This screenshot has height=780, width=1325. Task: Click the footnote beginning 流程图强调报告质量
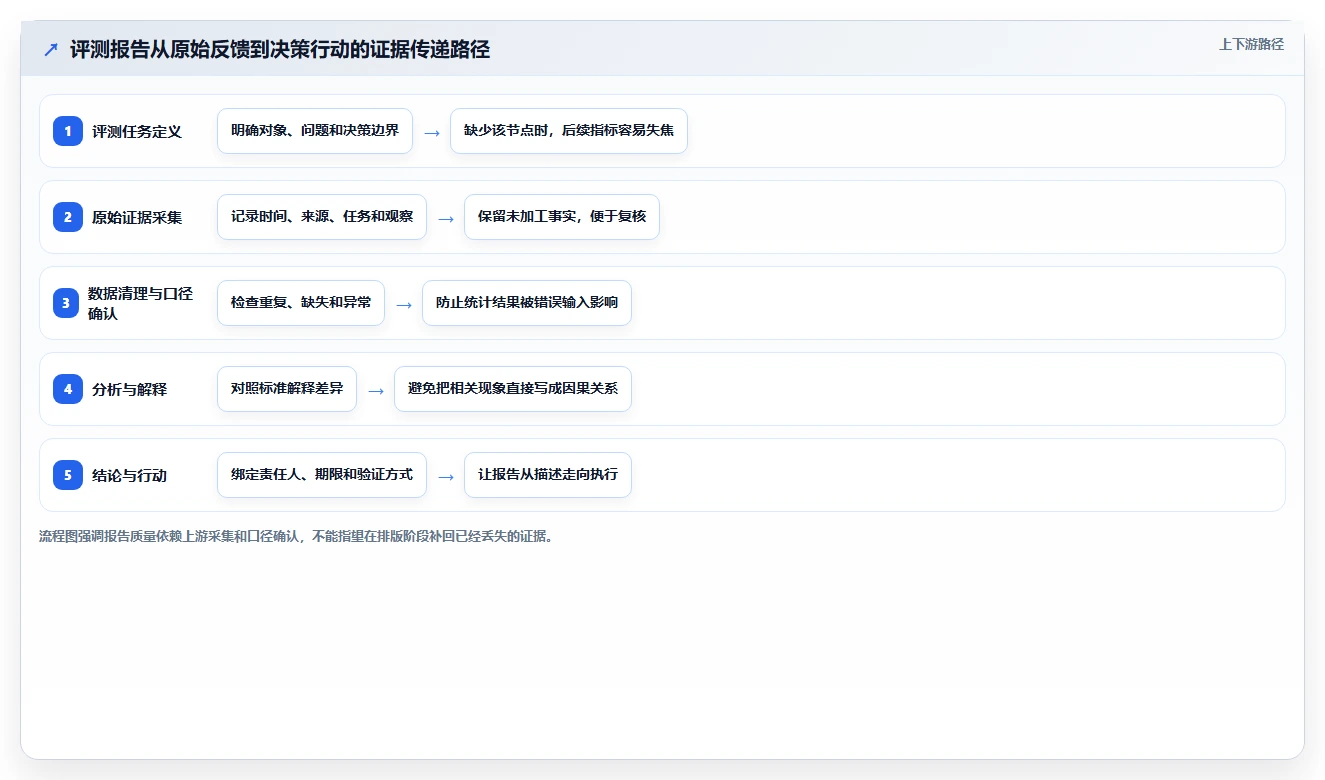pyautogui.click(x=296, y=536)
